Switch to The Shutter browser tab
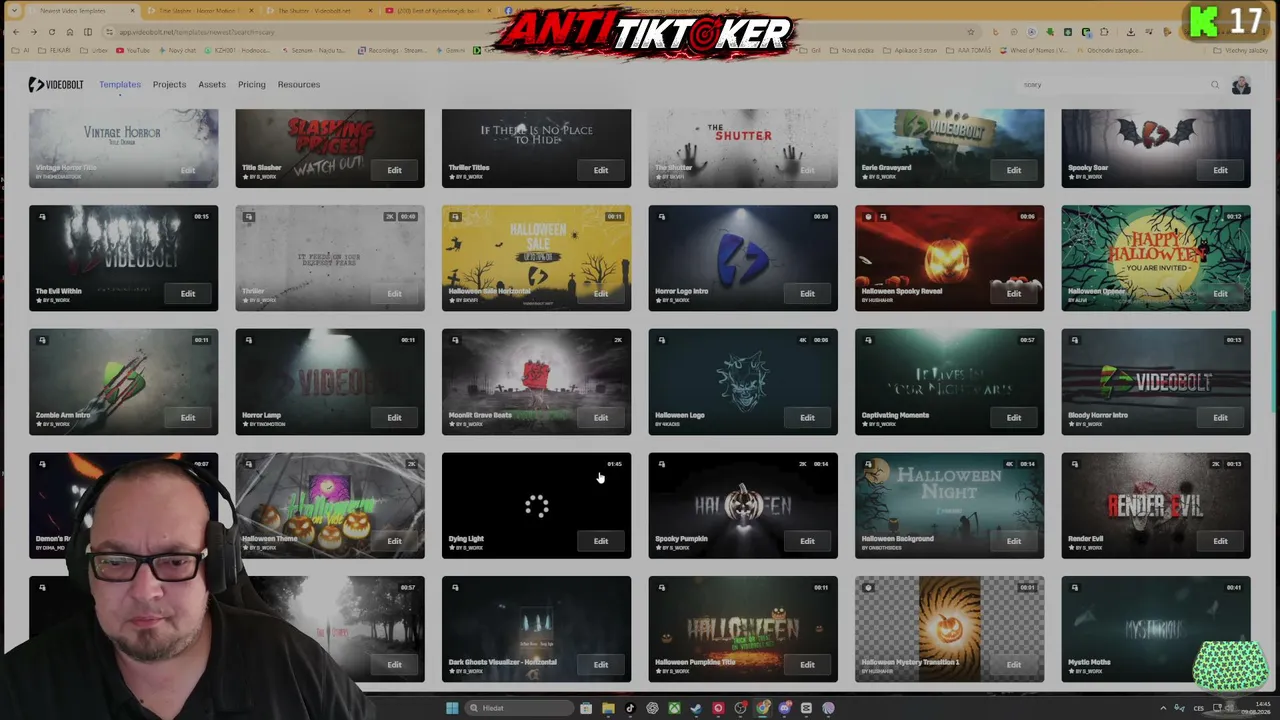Viewport: 1280px width, 720px height. [x=322, y=11]
